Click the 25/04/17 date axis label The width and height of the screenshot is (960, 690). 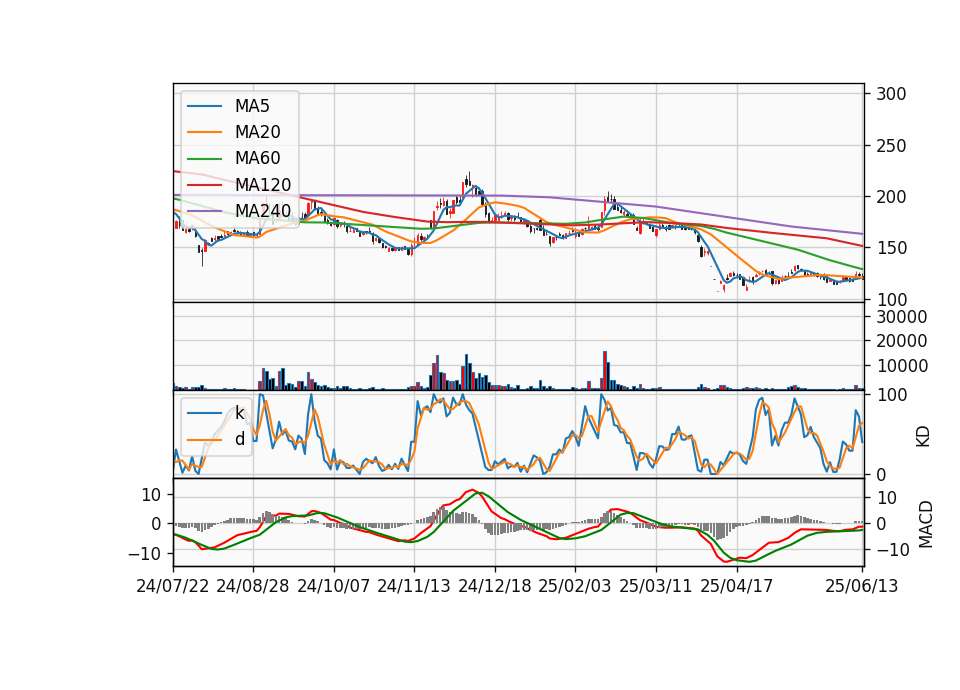coord(737,586)
